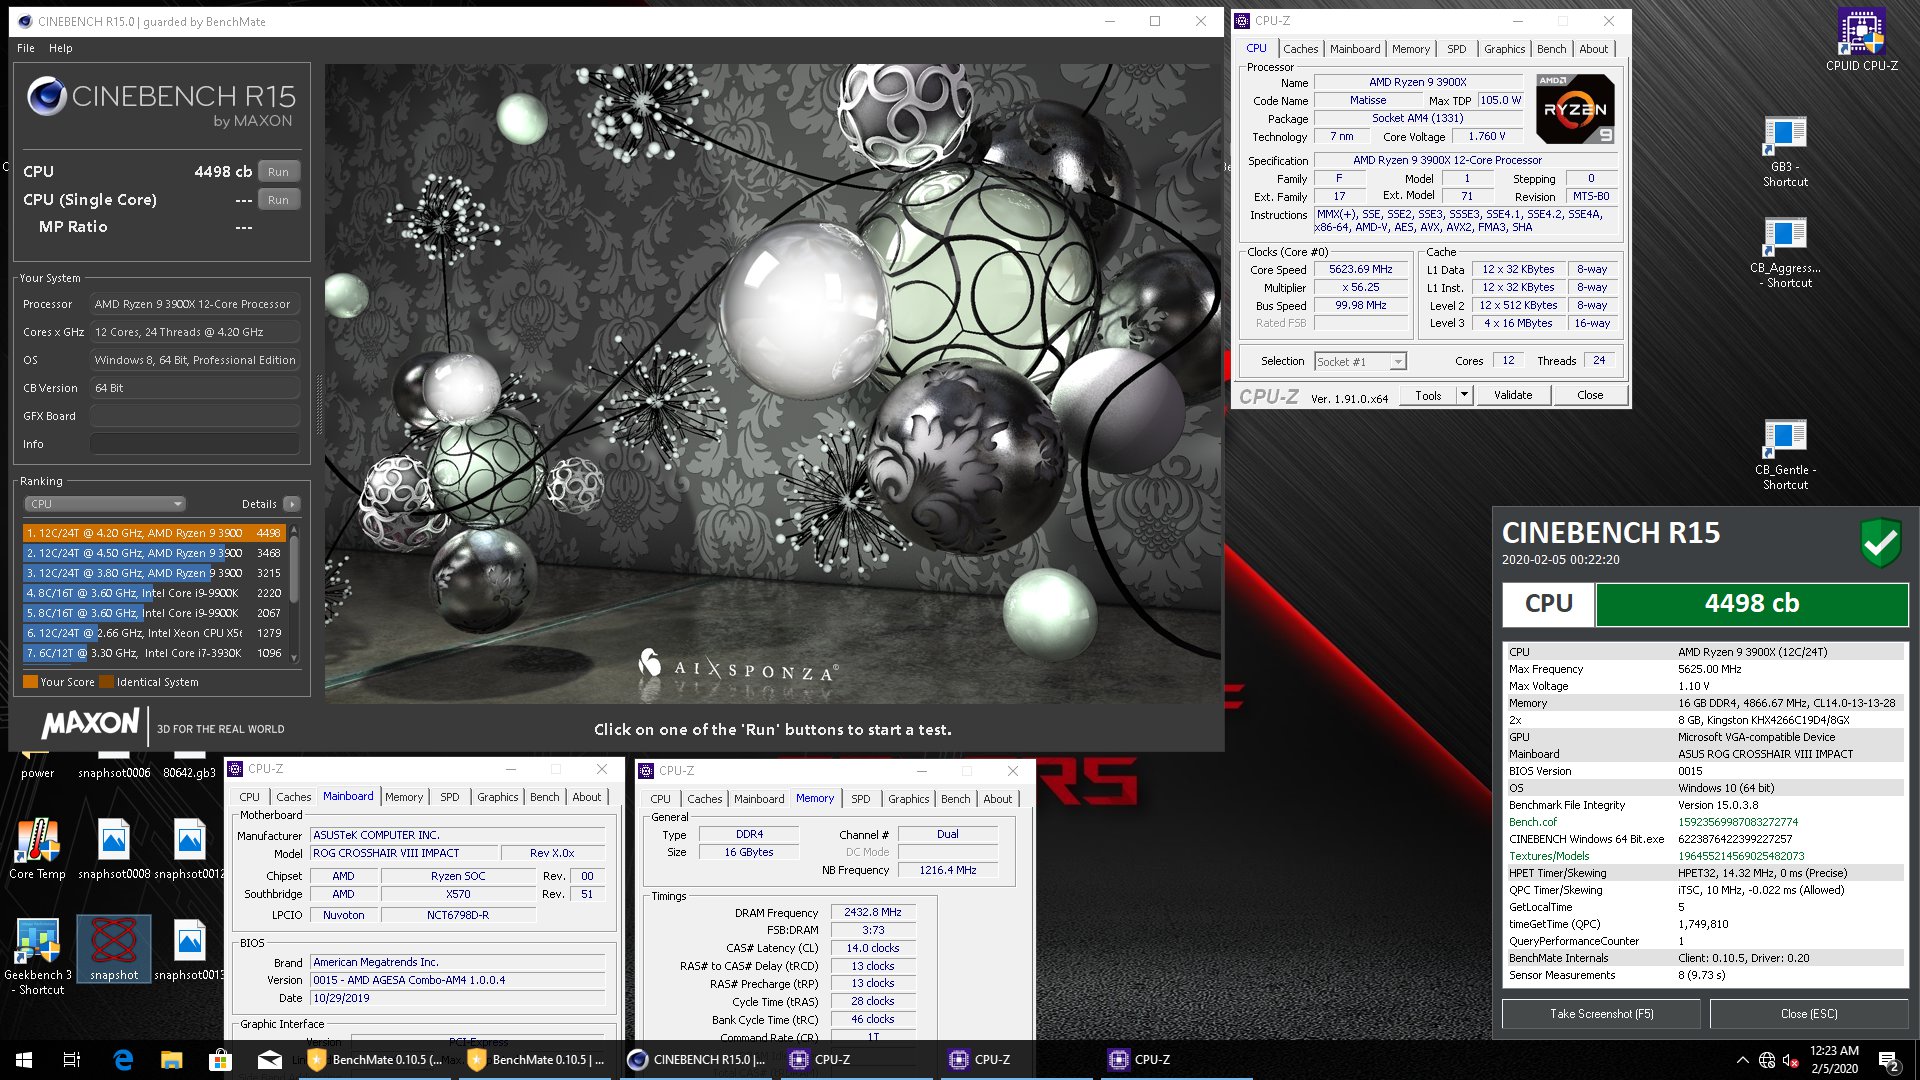Open the power desktop item
The image size is (1920, 1080).
pos(37,765)
